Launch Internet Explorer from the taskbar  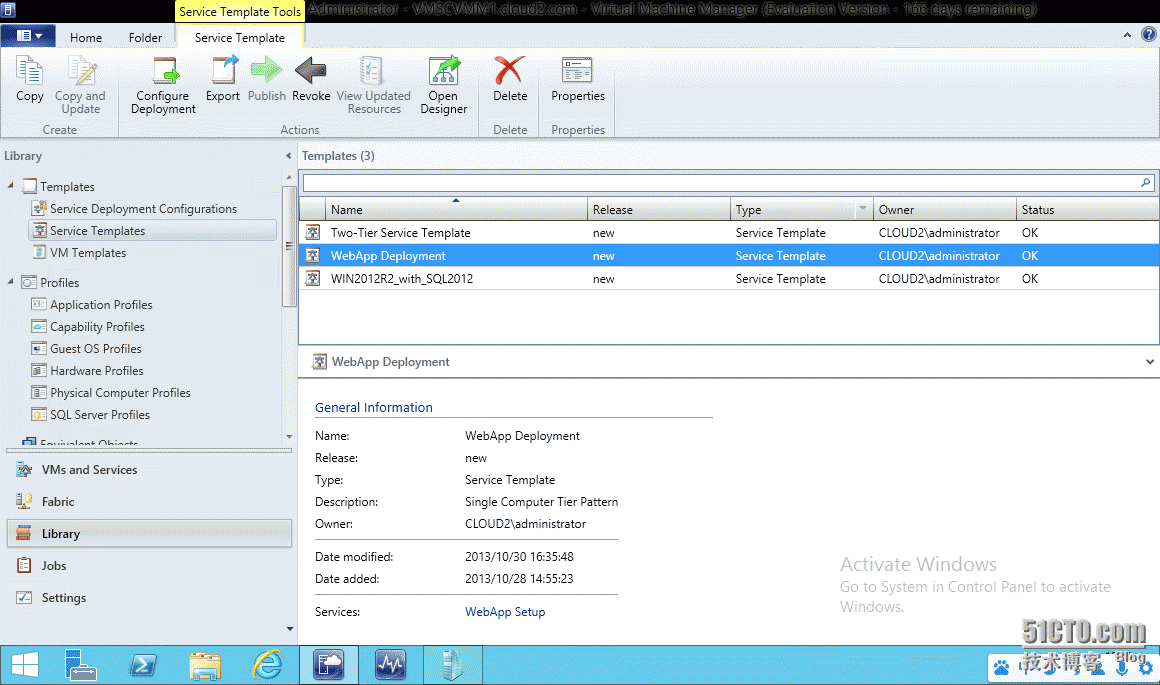click(267, 665)
